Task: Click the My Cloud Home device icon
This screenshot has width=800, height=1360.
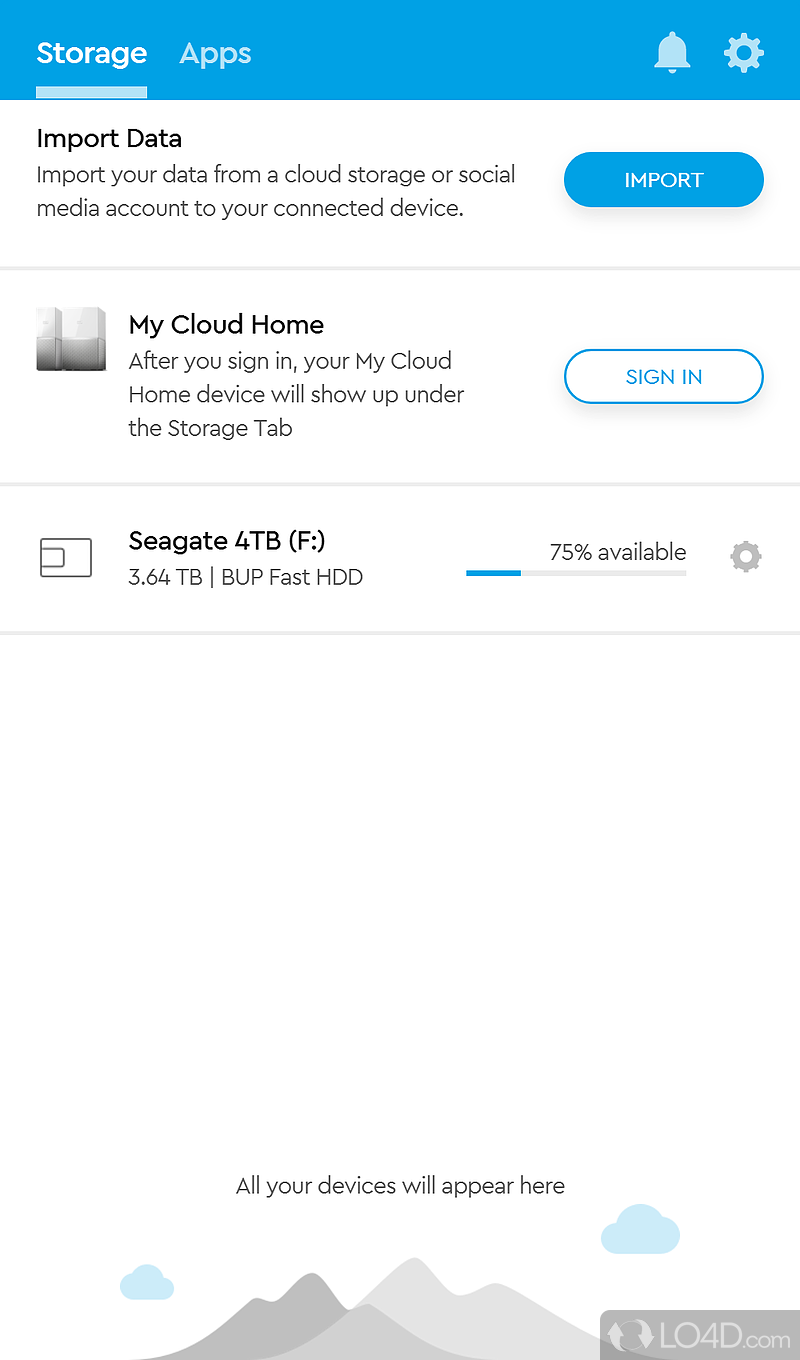Action: click(70, 339)
